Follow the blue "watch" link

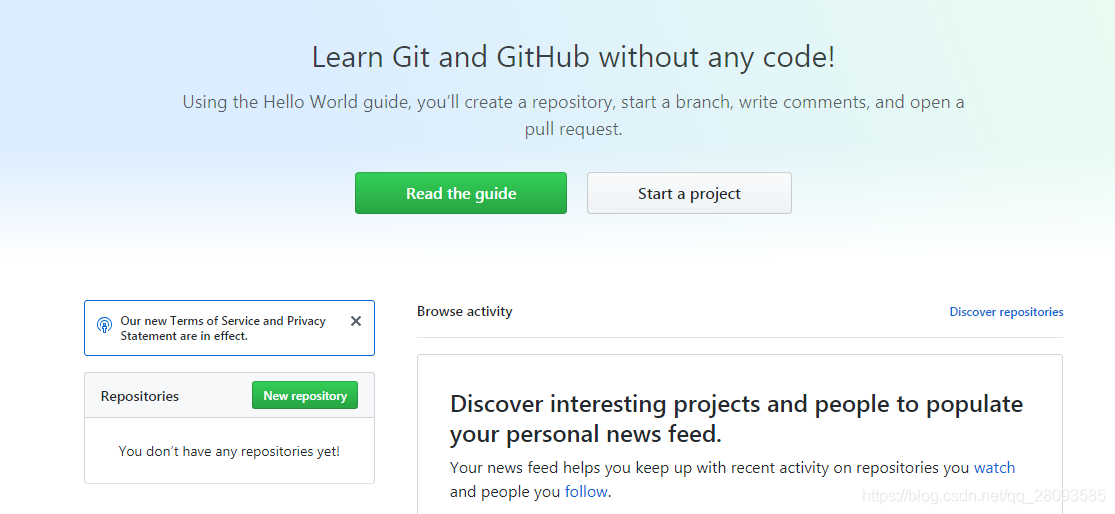[994, 468]
